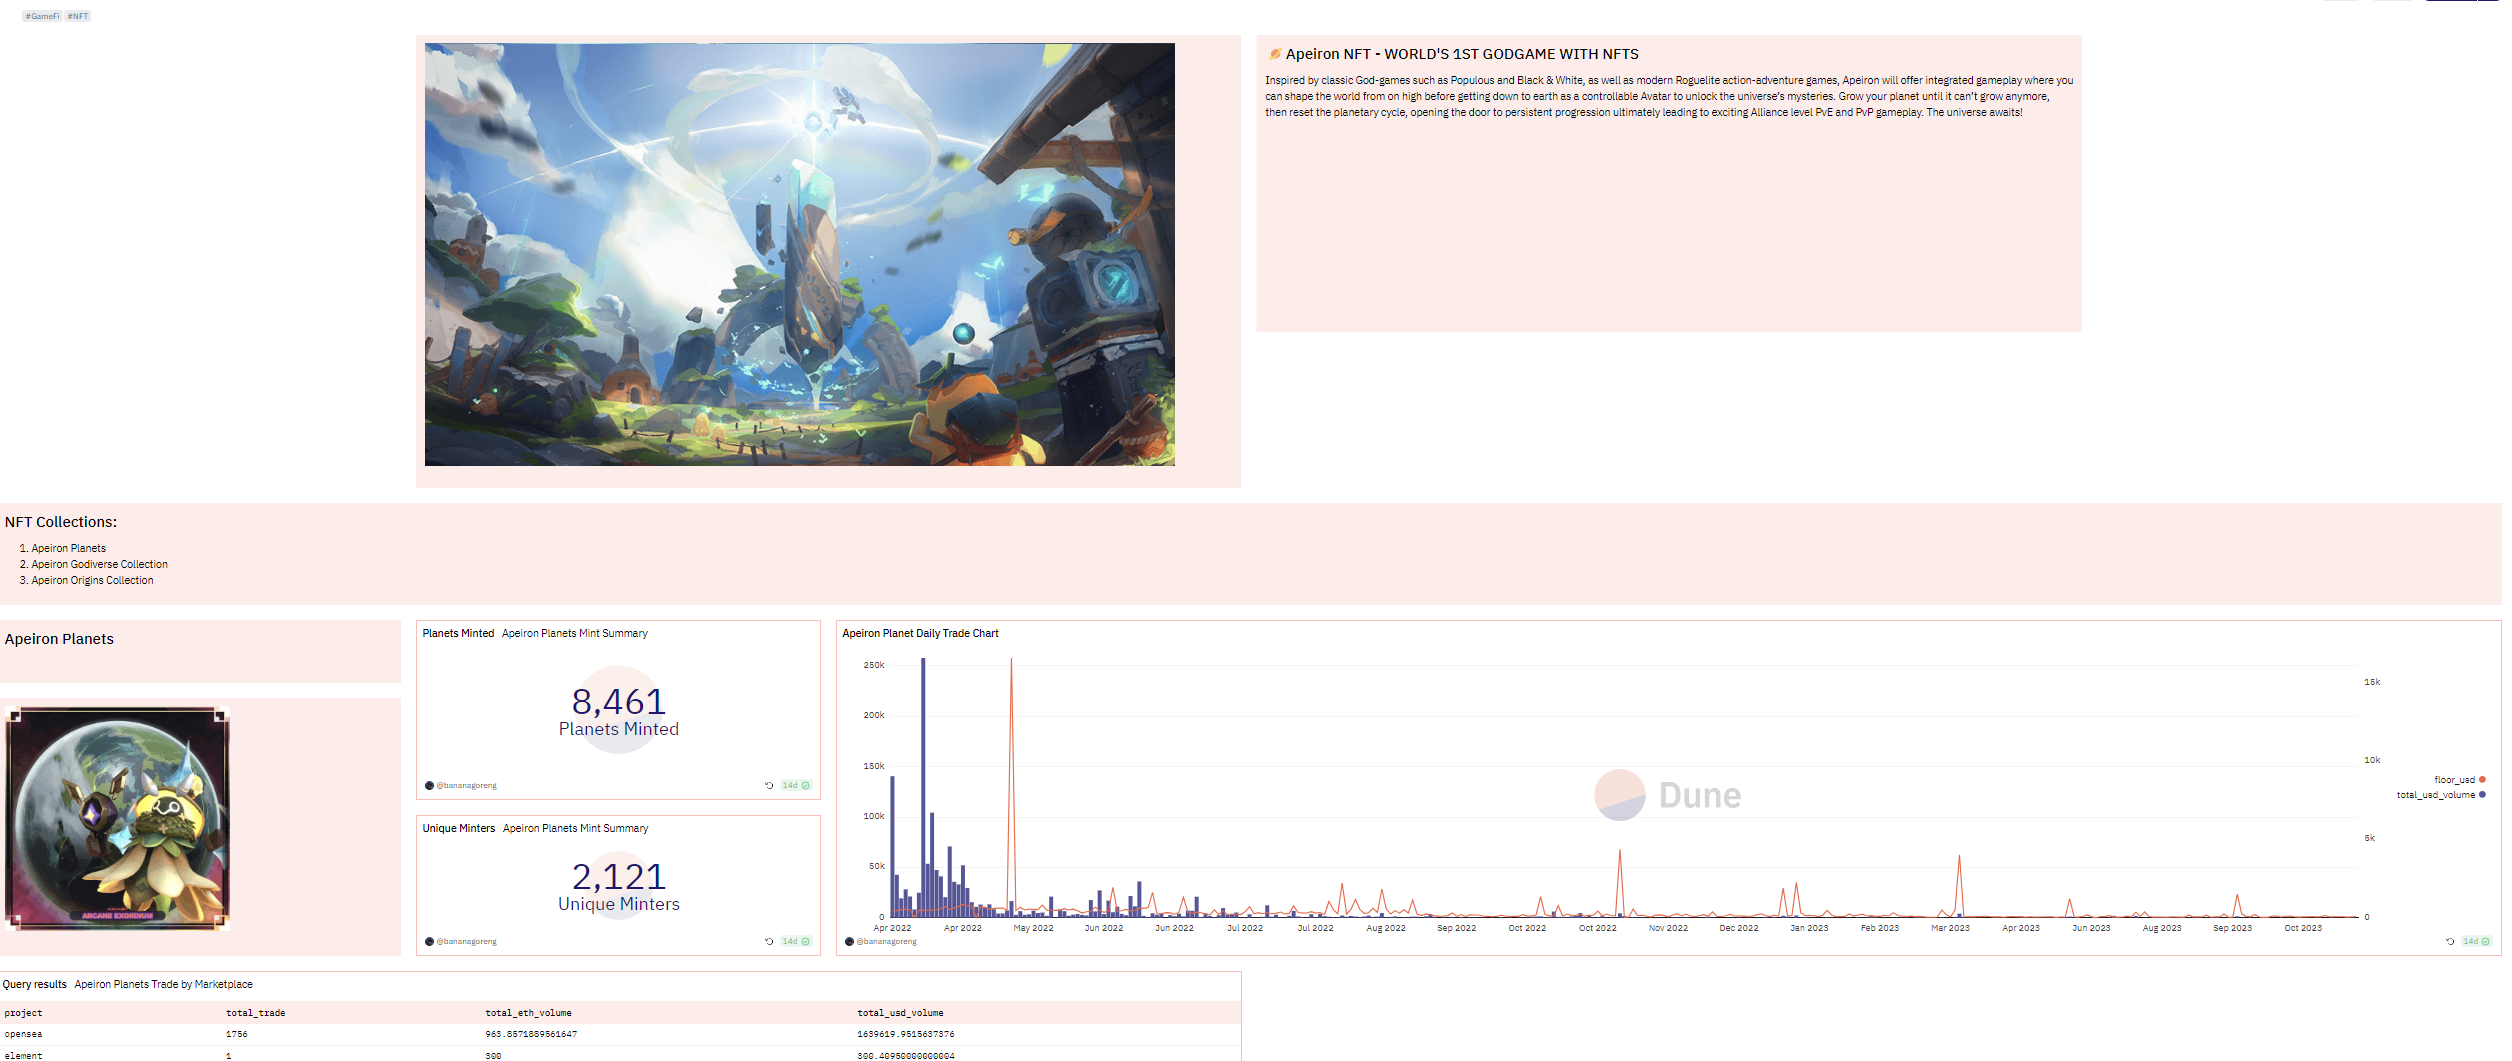Click the project column header

coord(23,1013)
